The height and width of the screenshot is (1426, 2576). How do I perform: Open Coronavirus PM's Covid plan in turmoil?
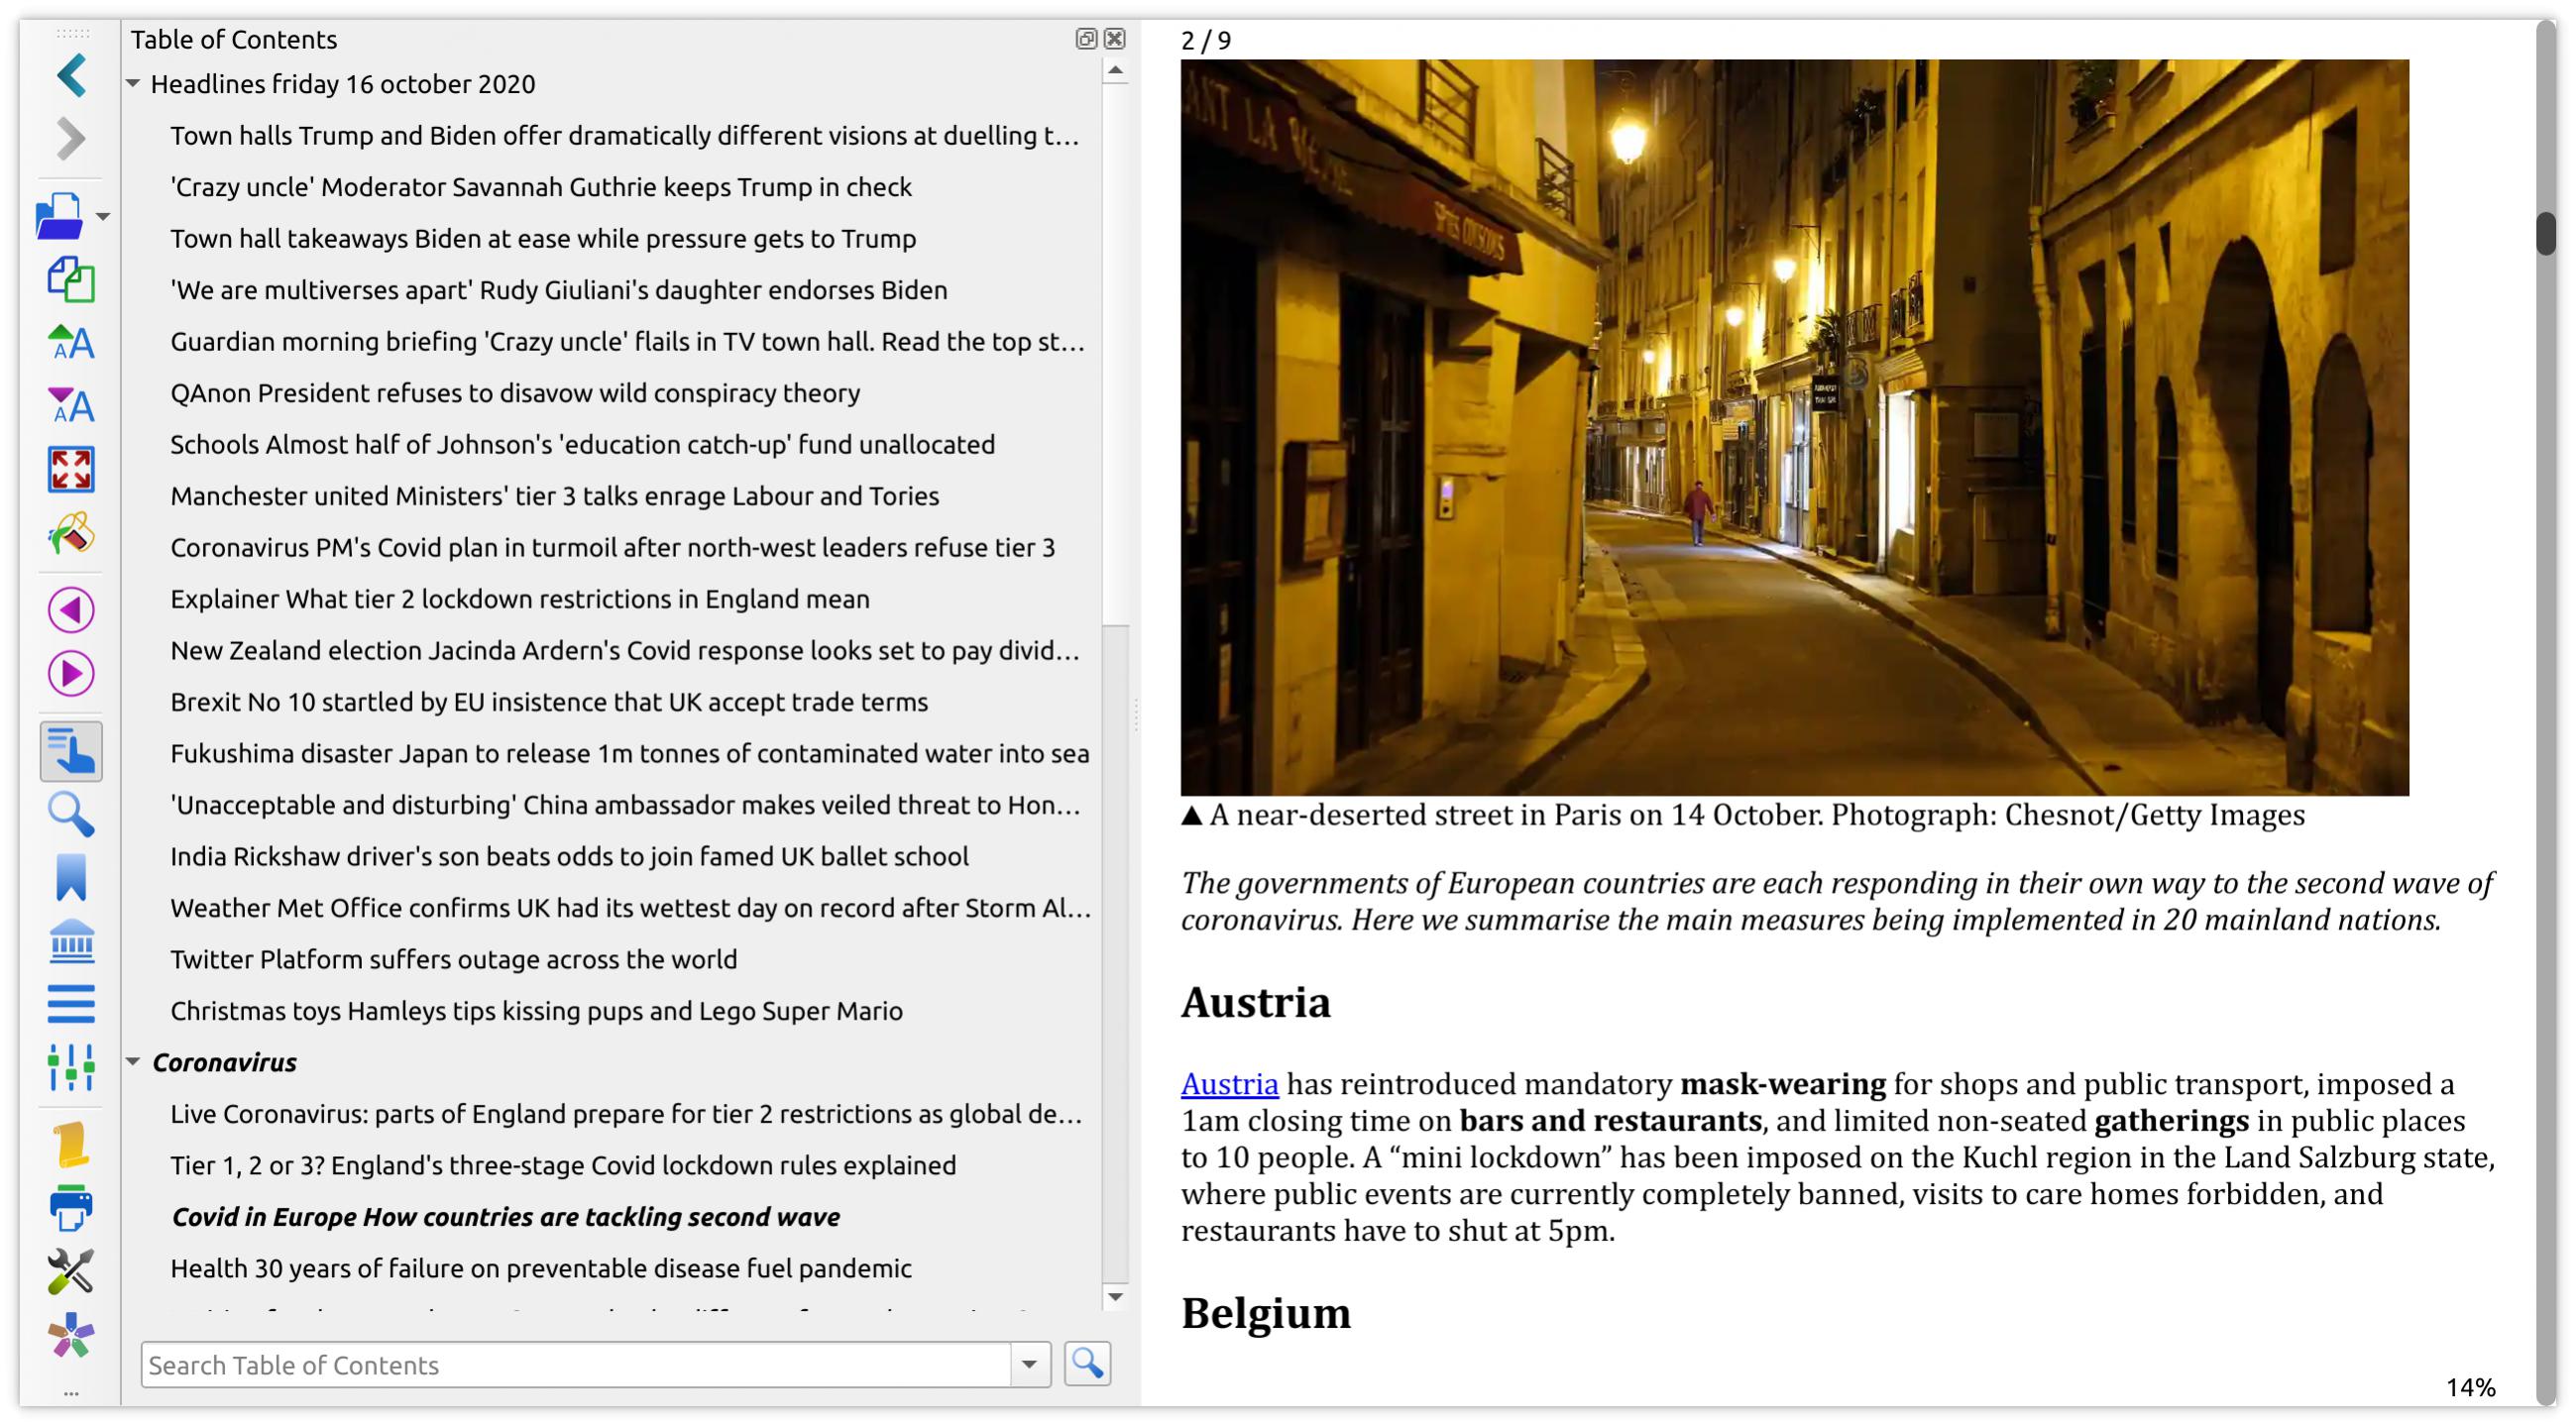click(x=613, y=548)
